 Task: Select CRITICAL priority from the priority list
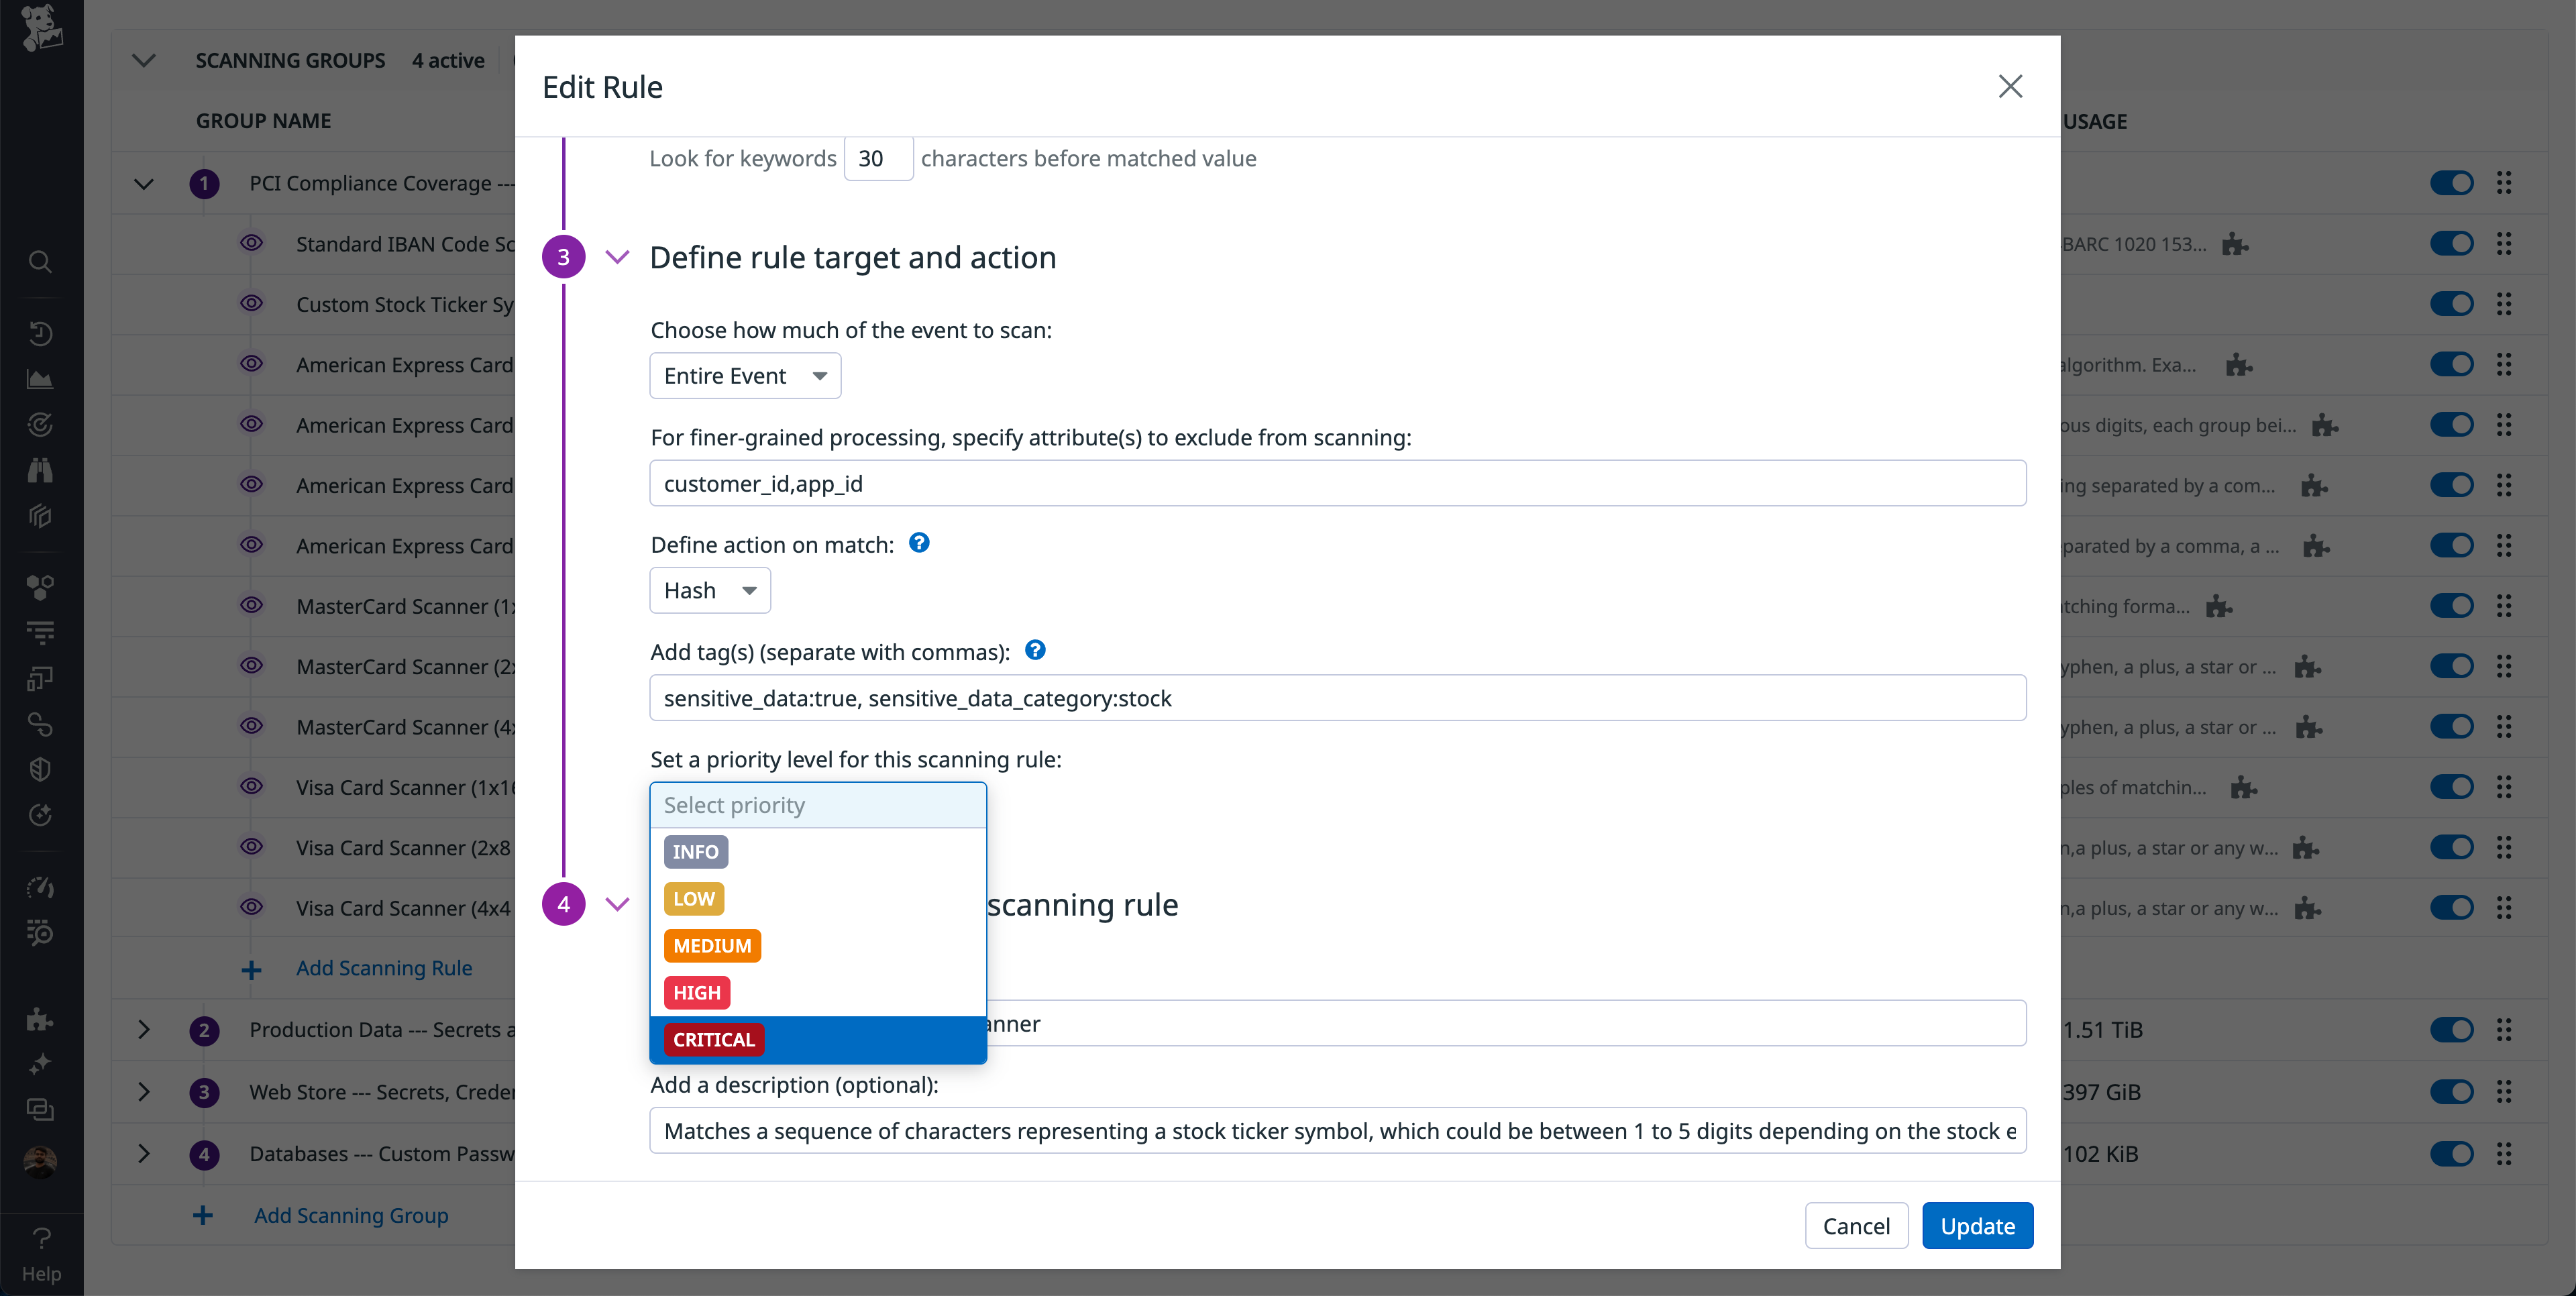[713, 1039]
